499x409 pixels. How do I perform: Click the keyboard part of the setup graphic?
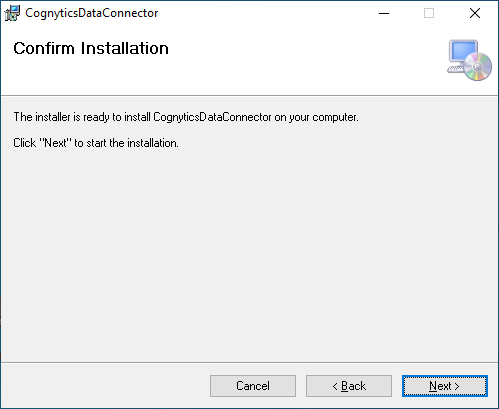tap(455, 69)
